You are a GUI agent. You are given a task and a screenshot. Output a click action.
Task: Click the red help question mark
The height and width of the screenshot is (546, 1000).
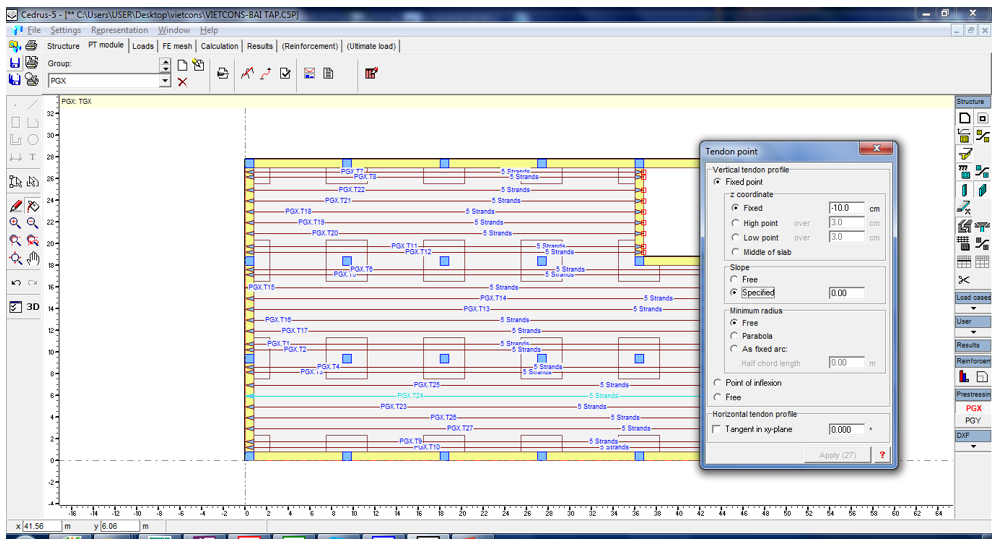click(x=882, y=455)
